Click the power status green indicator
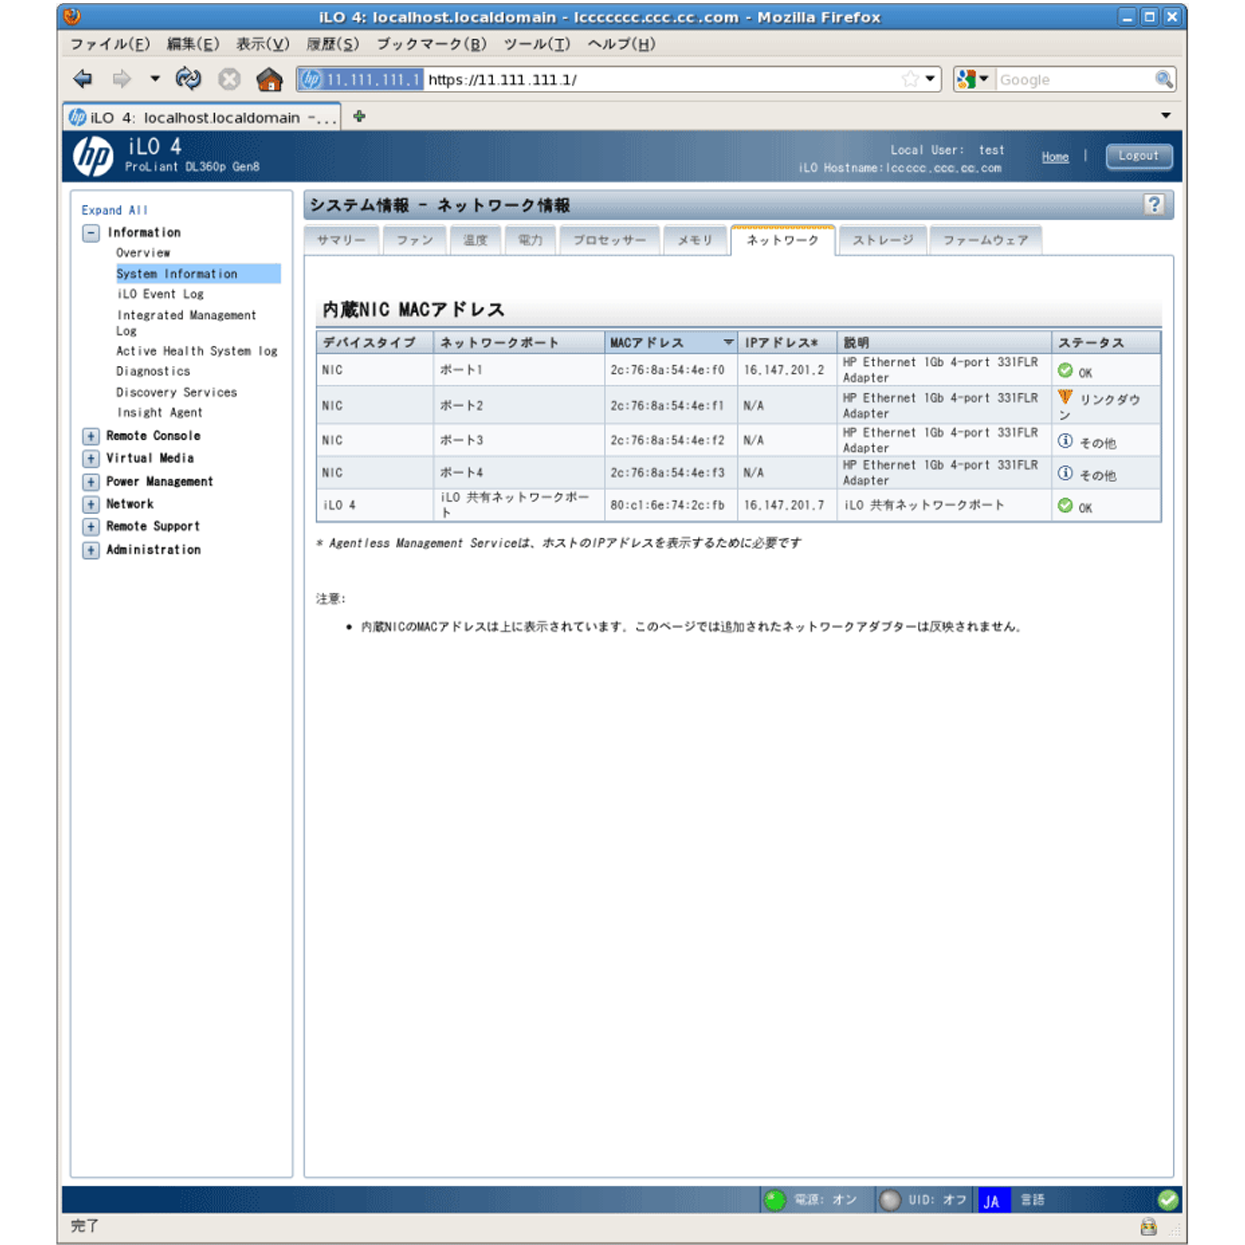1245x1245 pixels. [775, 1200]
